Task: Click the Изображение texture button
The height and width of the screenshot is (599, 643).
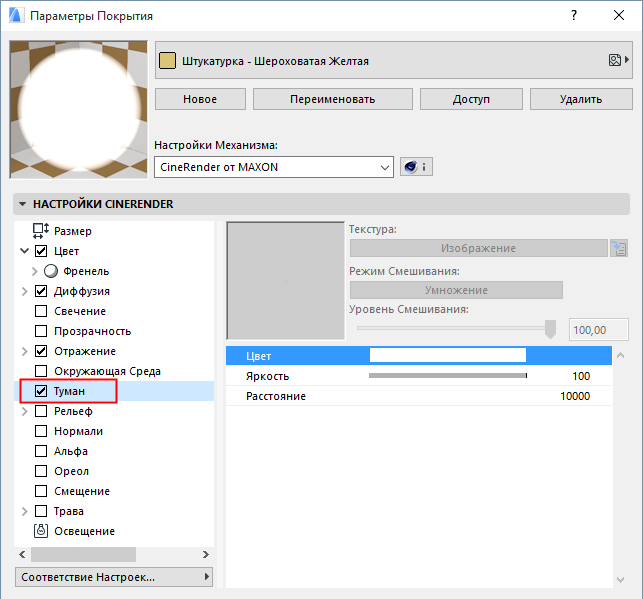Action: click(x=479, y=248)
